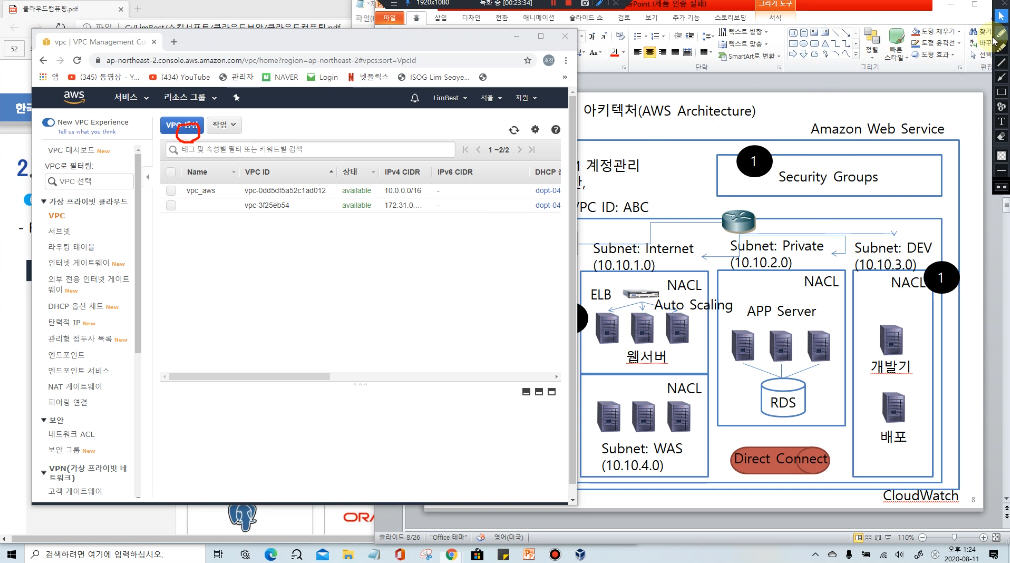Viewport: 1010px width, 563px height.
Task: Toggle New VPC Experience switch
Action: 48,122
